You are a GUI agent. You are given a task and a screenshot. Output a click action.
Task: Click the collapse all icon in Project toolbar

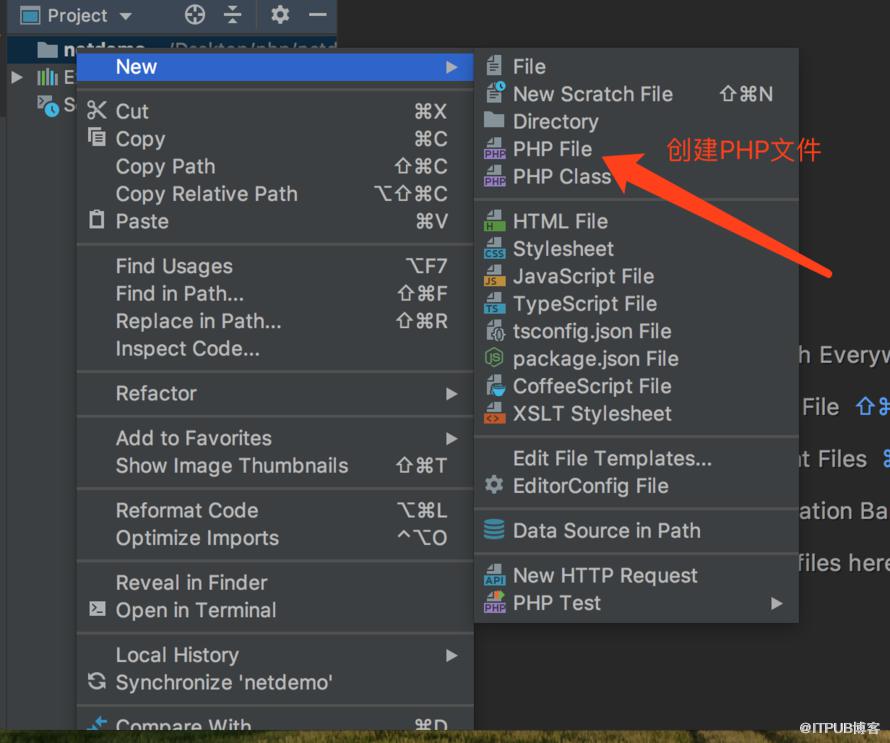click(232, 15)
